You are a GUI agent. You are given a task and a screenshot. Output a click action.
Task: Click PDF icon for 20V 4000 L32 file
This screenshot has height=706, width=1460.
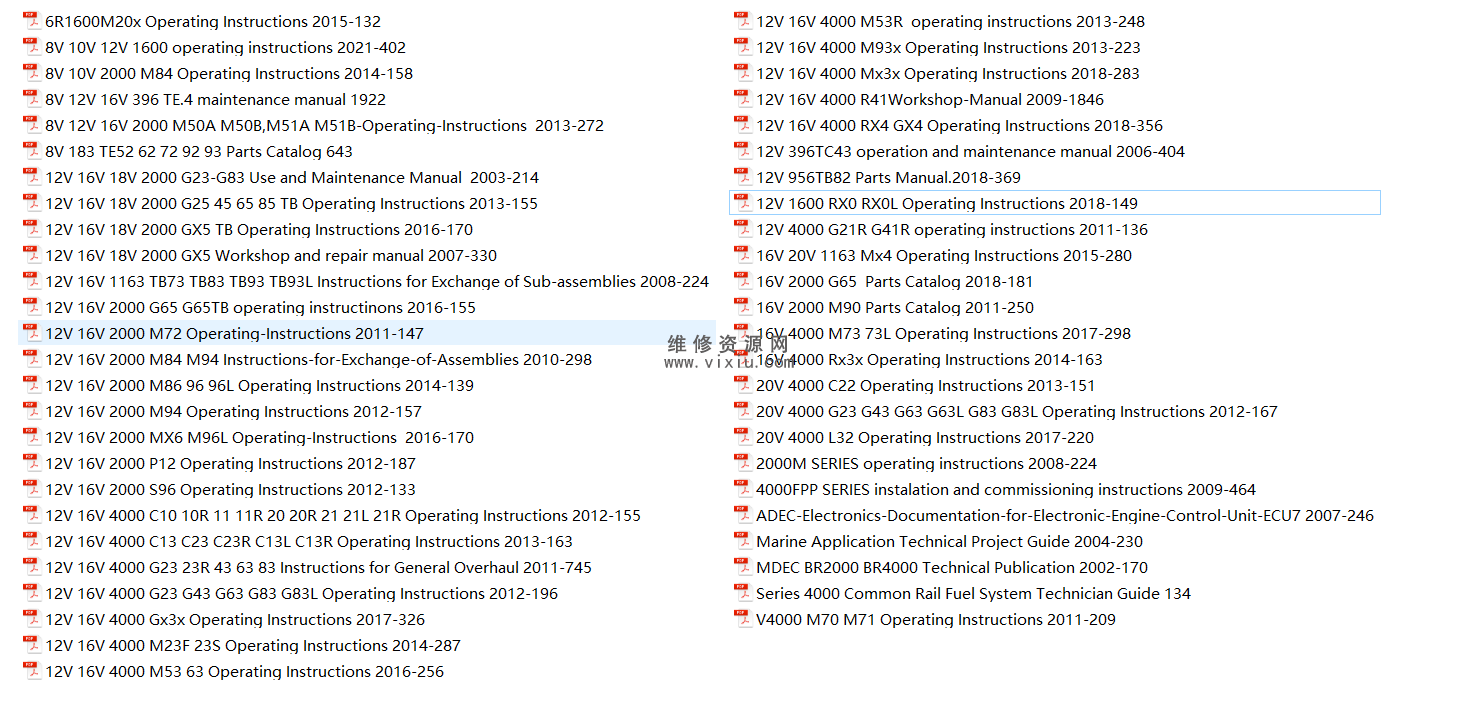[x=742, y=437]
